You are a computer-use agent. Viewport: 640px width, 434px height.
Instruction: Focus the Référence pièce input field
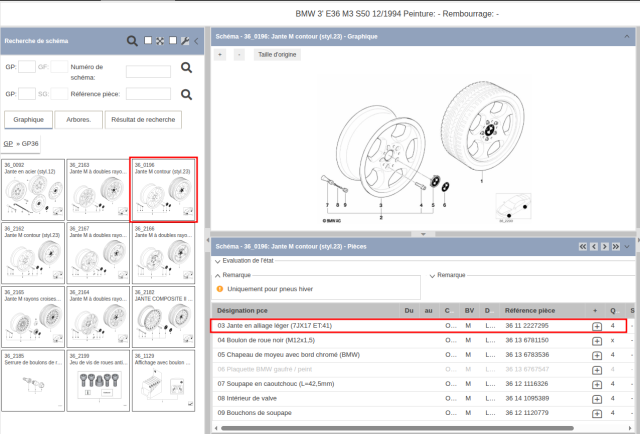click(x=149, y=93)
